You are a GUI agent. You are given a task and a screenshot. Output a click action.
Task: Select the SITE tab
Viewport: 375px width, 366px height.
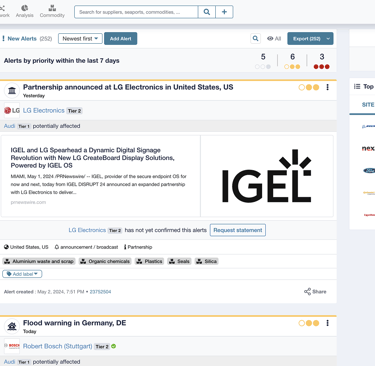pos(368,105)
